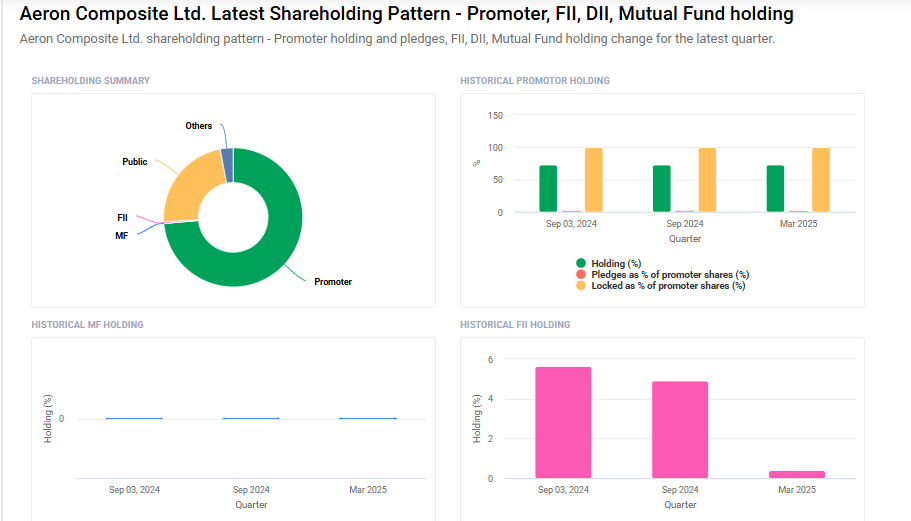This screenshot has height=521, width=911.
Task: Click green promoter holding bar for Sep 03, 2024
Action: click(548, 189)
